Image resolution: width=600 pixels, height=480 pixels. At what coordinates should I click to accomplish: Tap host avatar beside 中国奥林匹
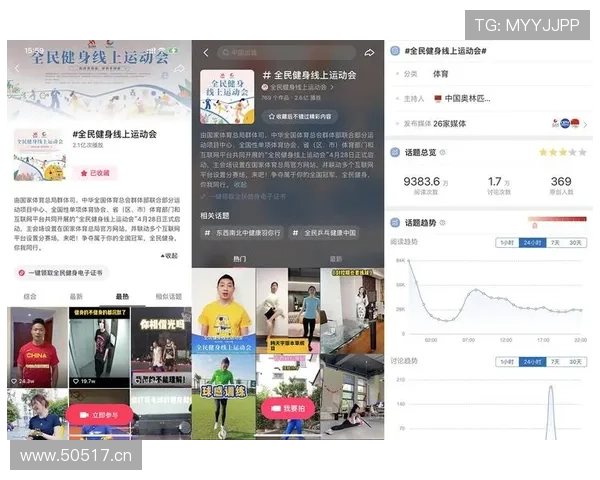[x=438, y=99]
